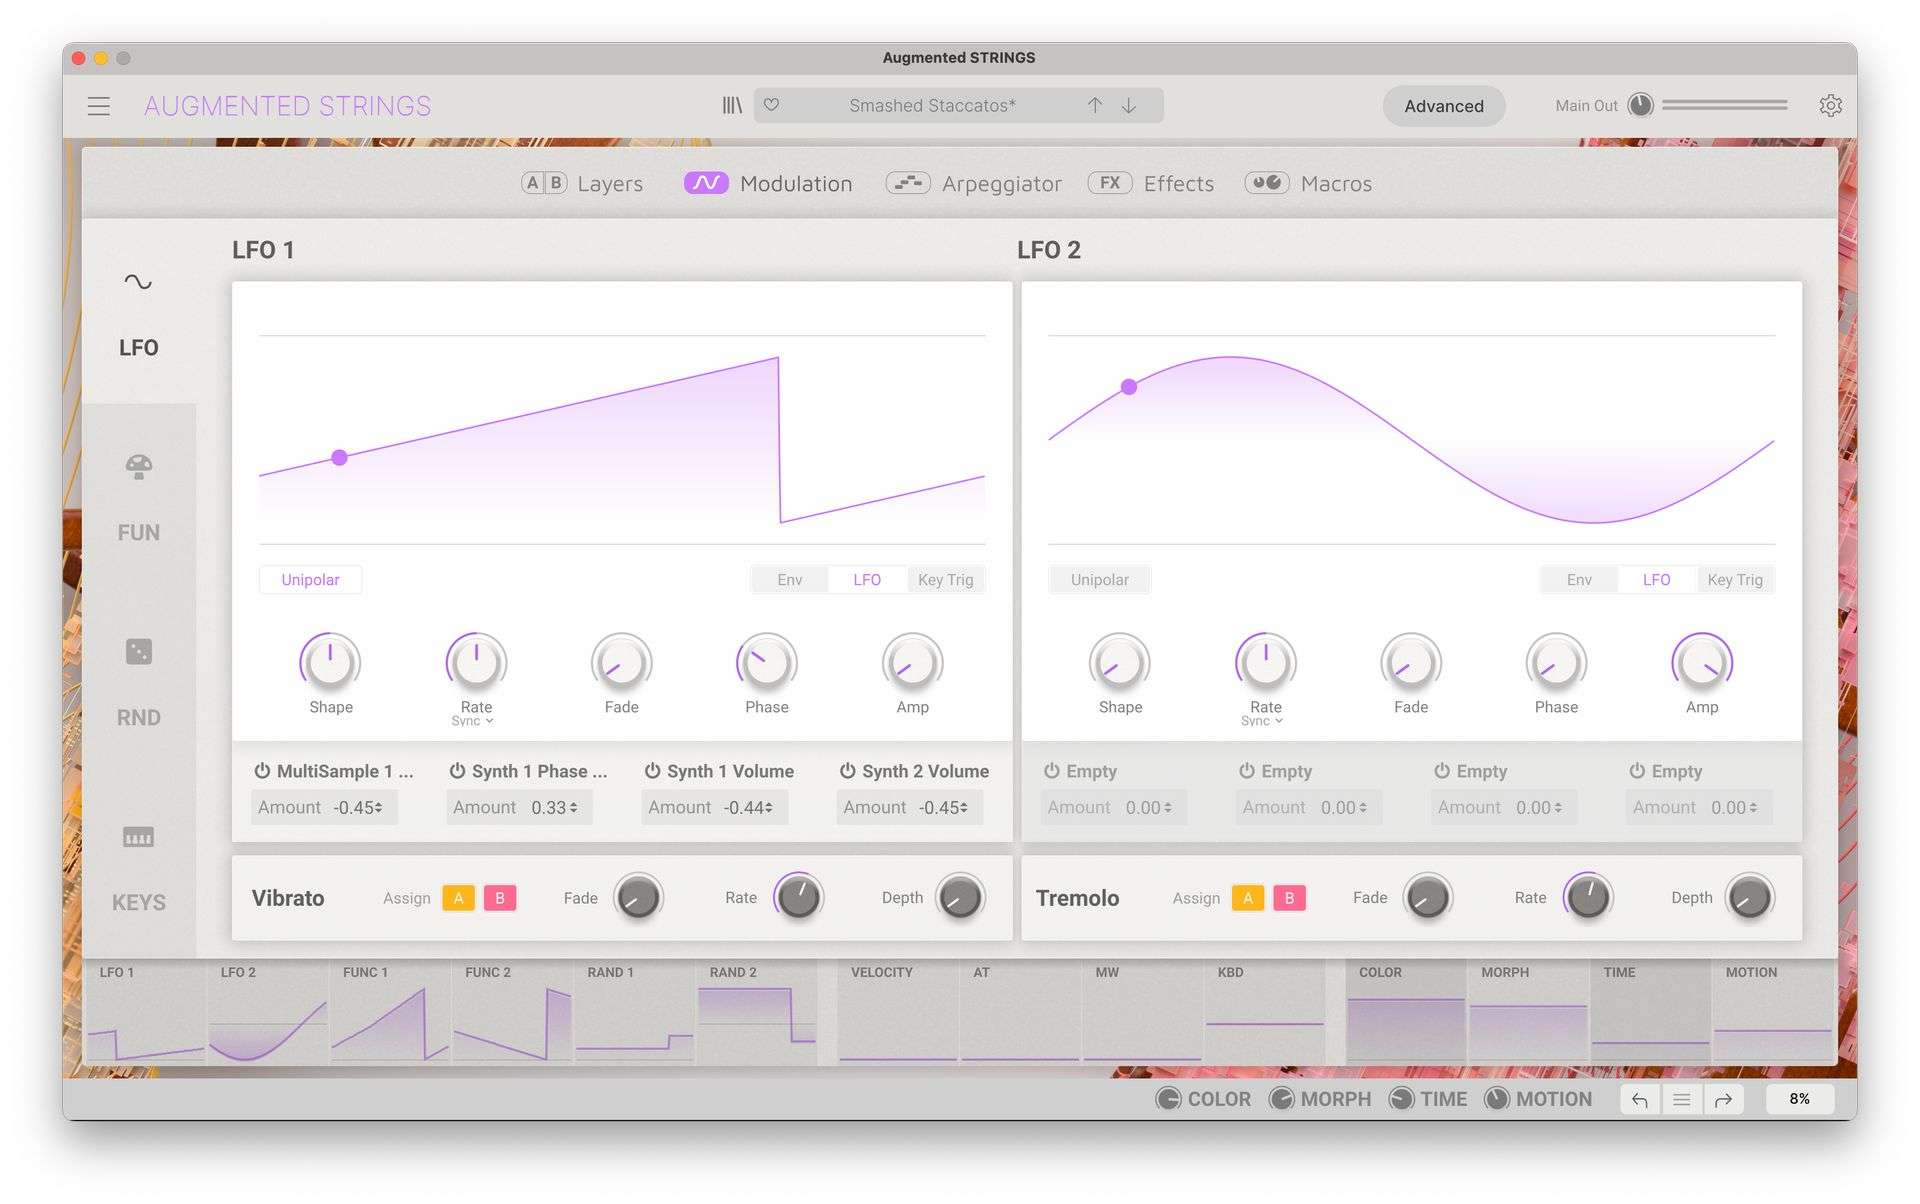Click the TIME macro knob
The height and width of the screenshot is (1204, 1920).
(x=1401, y=1099)
